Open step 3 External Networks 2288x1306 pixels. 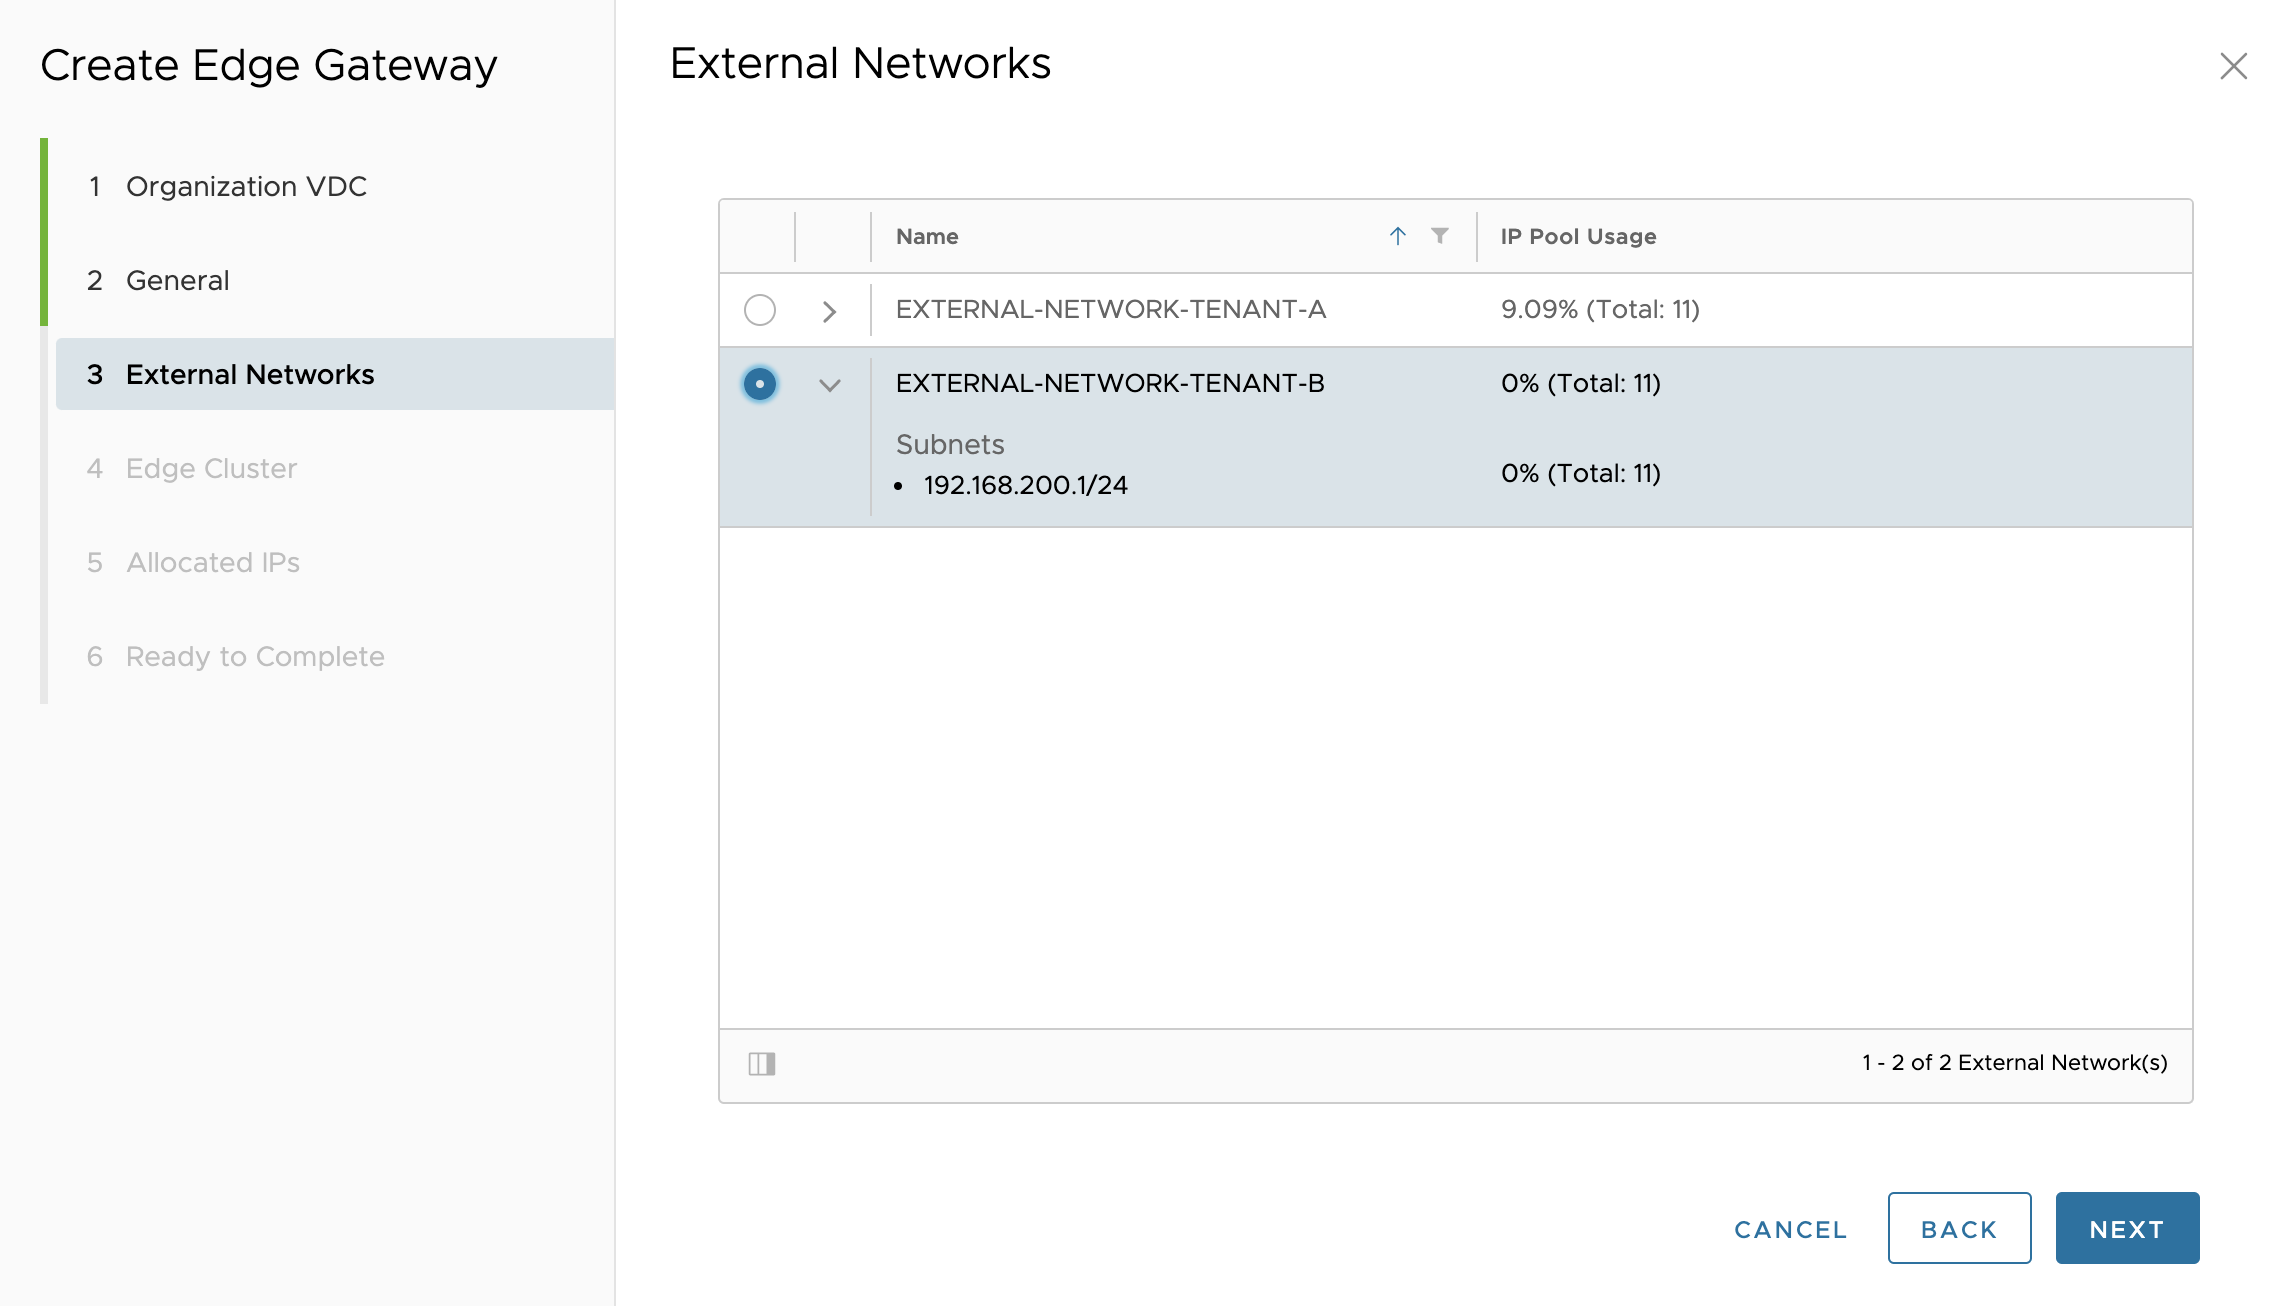coord(250,374)
